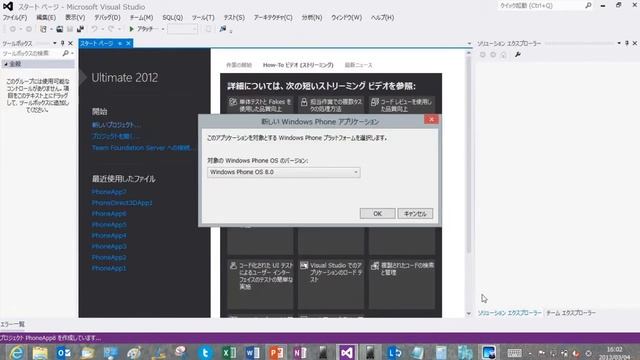Click the Solution Explorer properties wrench icon
640x360 pixels.
(518, 54)
